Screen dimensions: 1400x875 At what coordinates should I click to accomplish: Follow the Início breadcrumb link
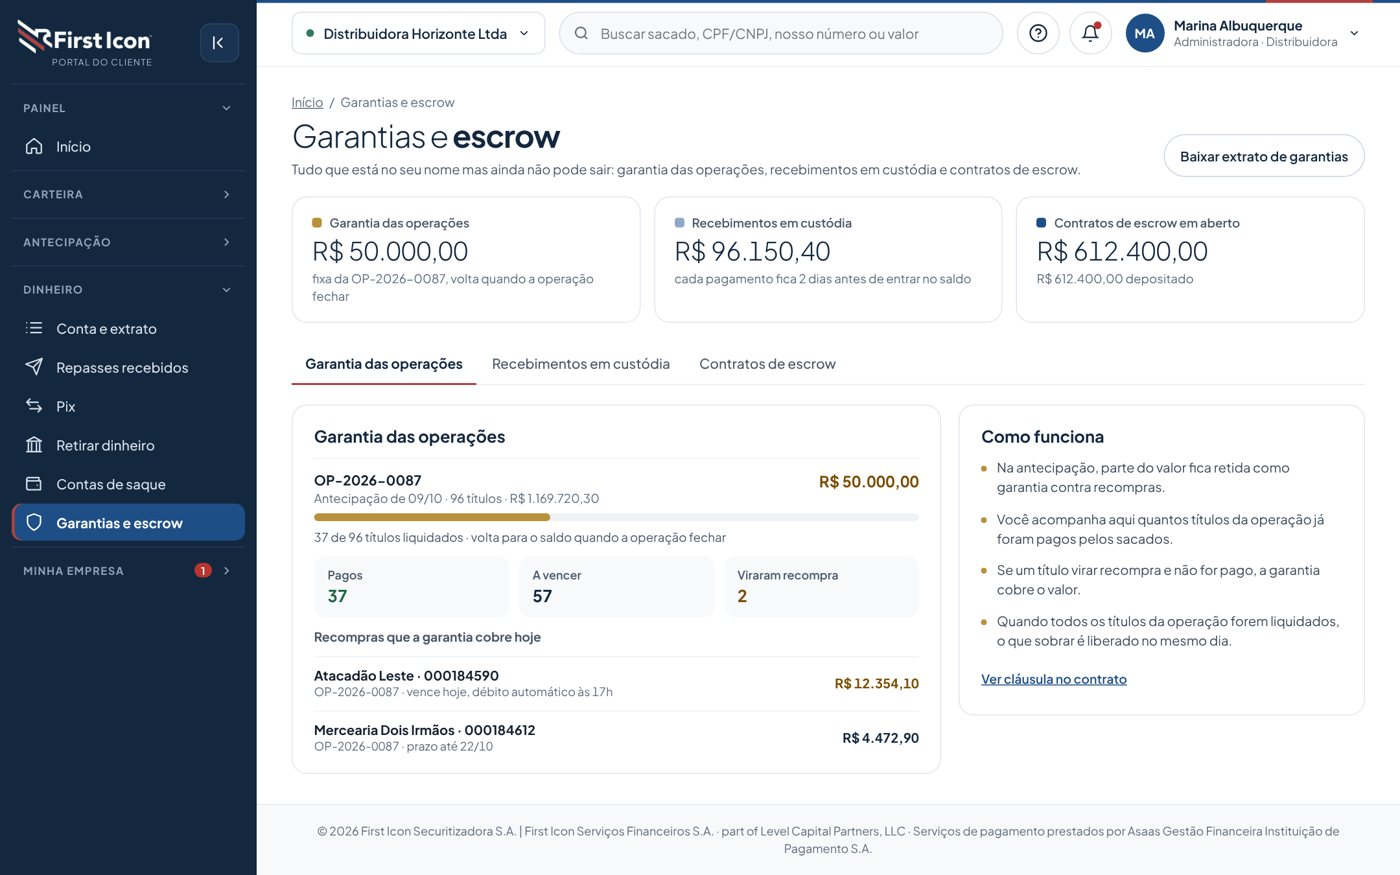click(x=307, y=102)
